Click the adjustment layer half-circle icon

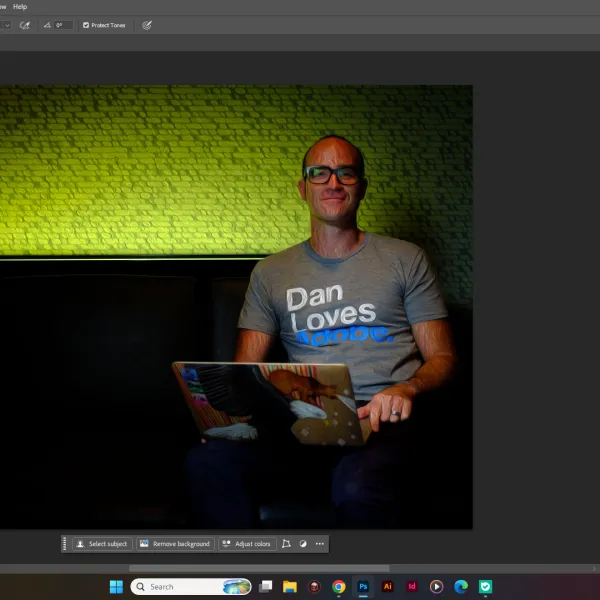tap(303, 544)
